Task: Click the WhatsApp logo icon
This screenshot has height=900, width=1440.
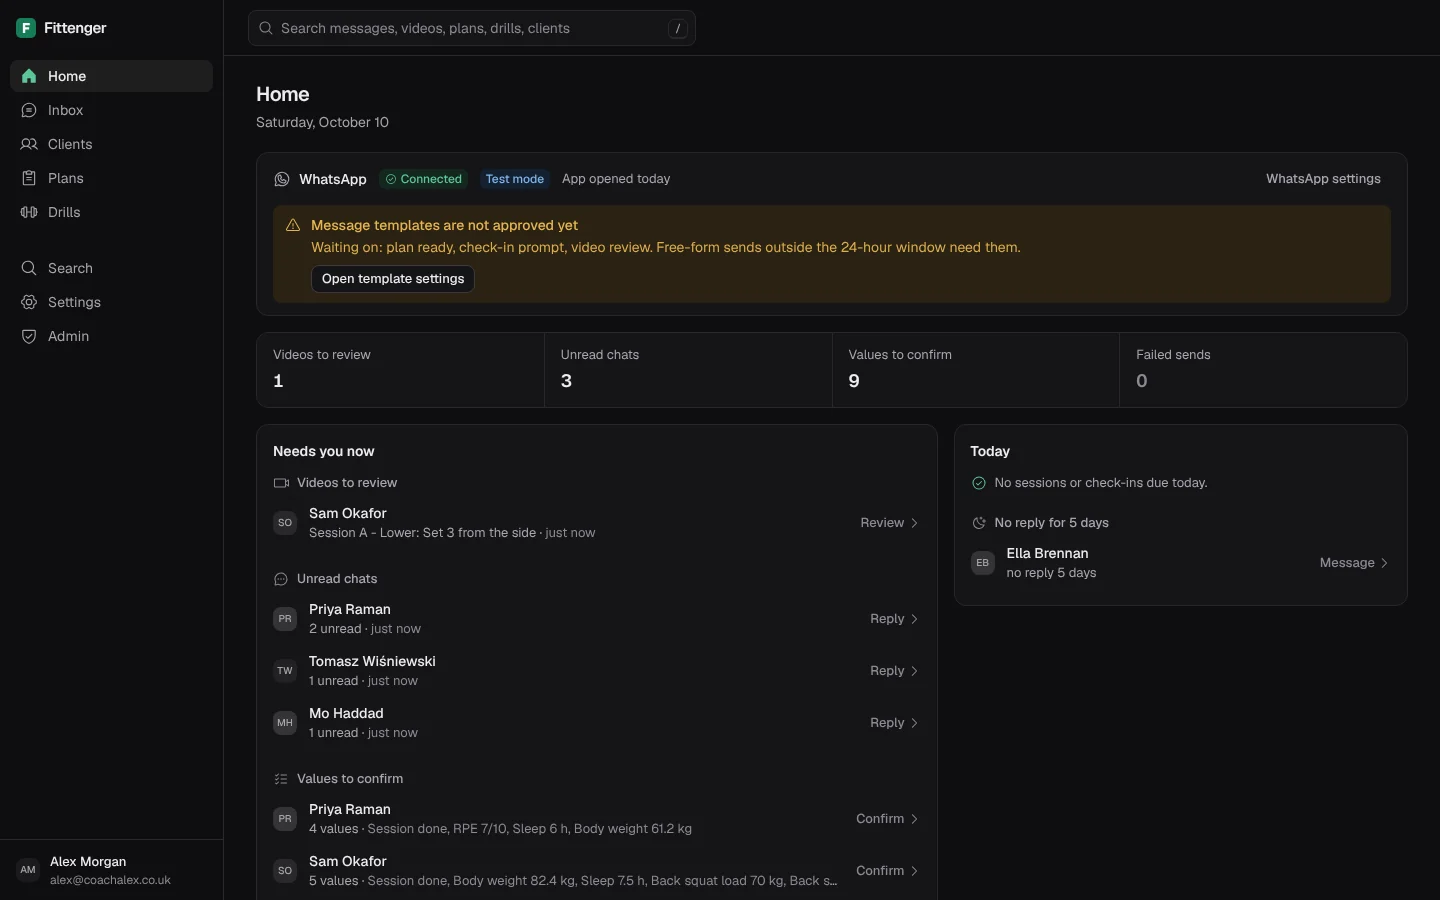Action: (x=282, y=179)
